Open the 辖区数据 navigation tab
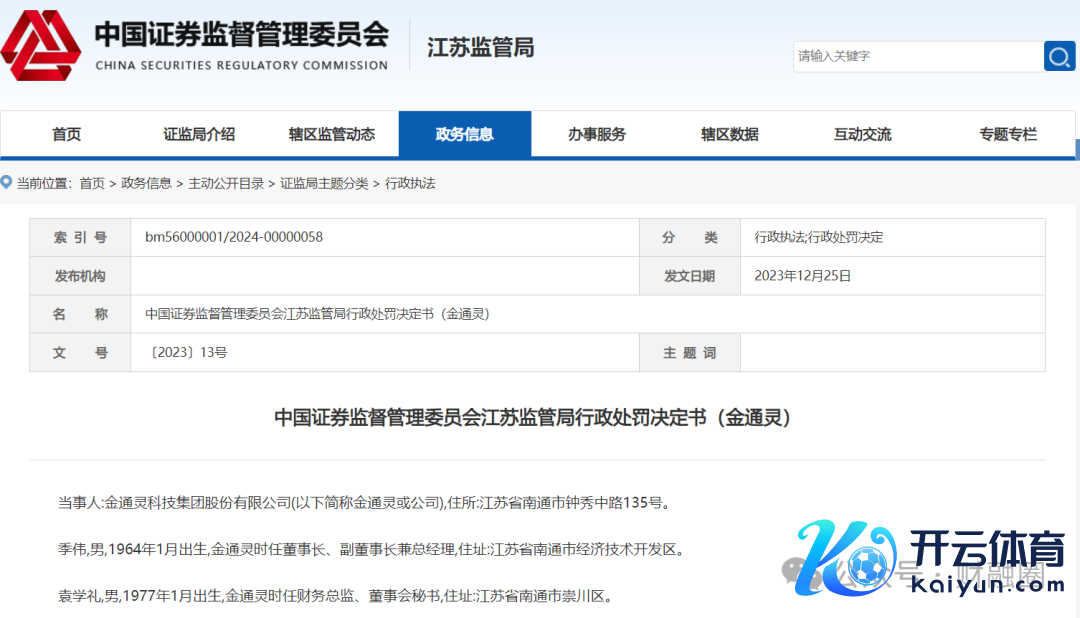The height and width of the screenshot is (618, 1080). click(x=730, y=134)
